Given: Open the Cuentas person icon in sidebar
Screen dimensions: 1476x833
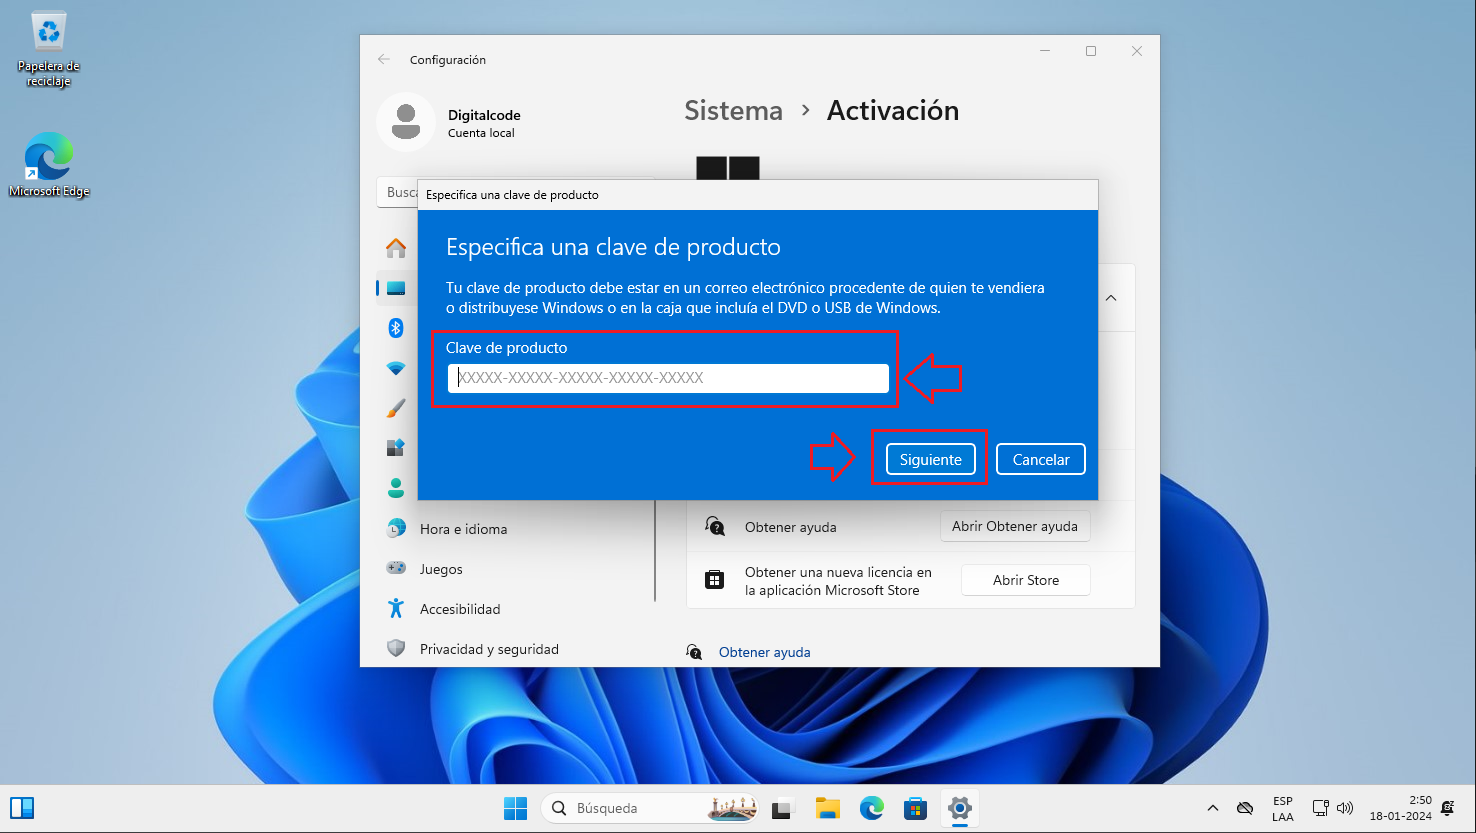Looking at the screenshot, I should tap(396, 488).
